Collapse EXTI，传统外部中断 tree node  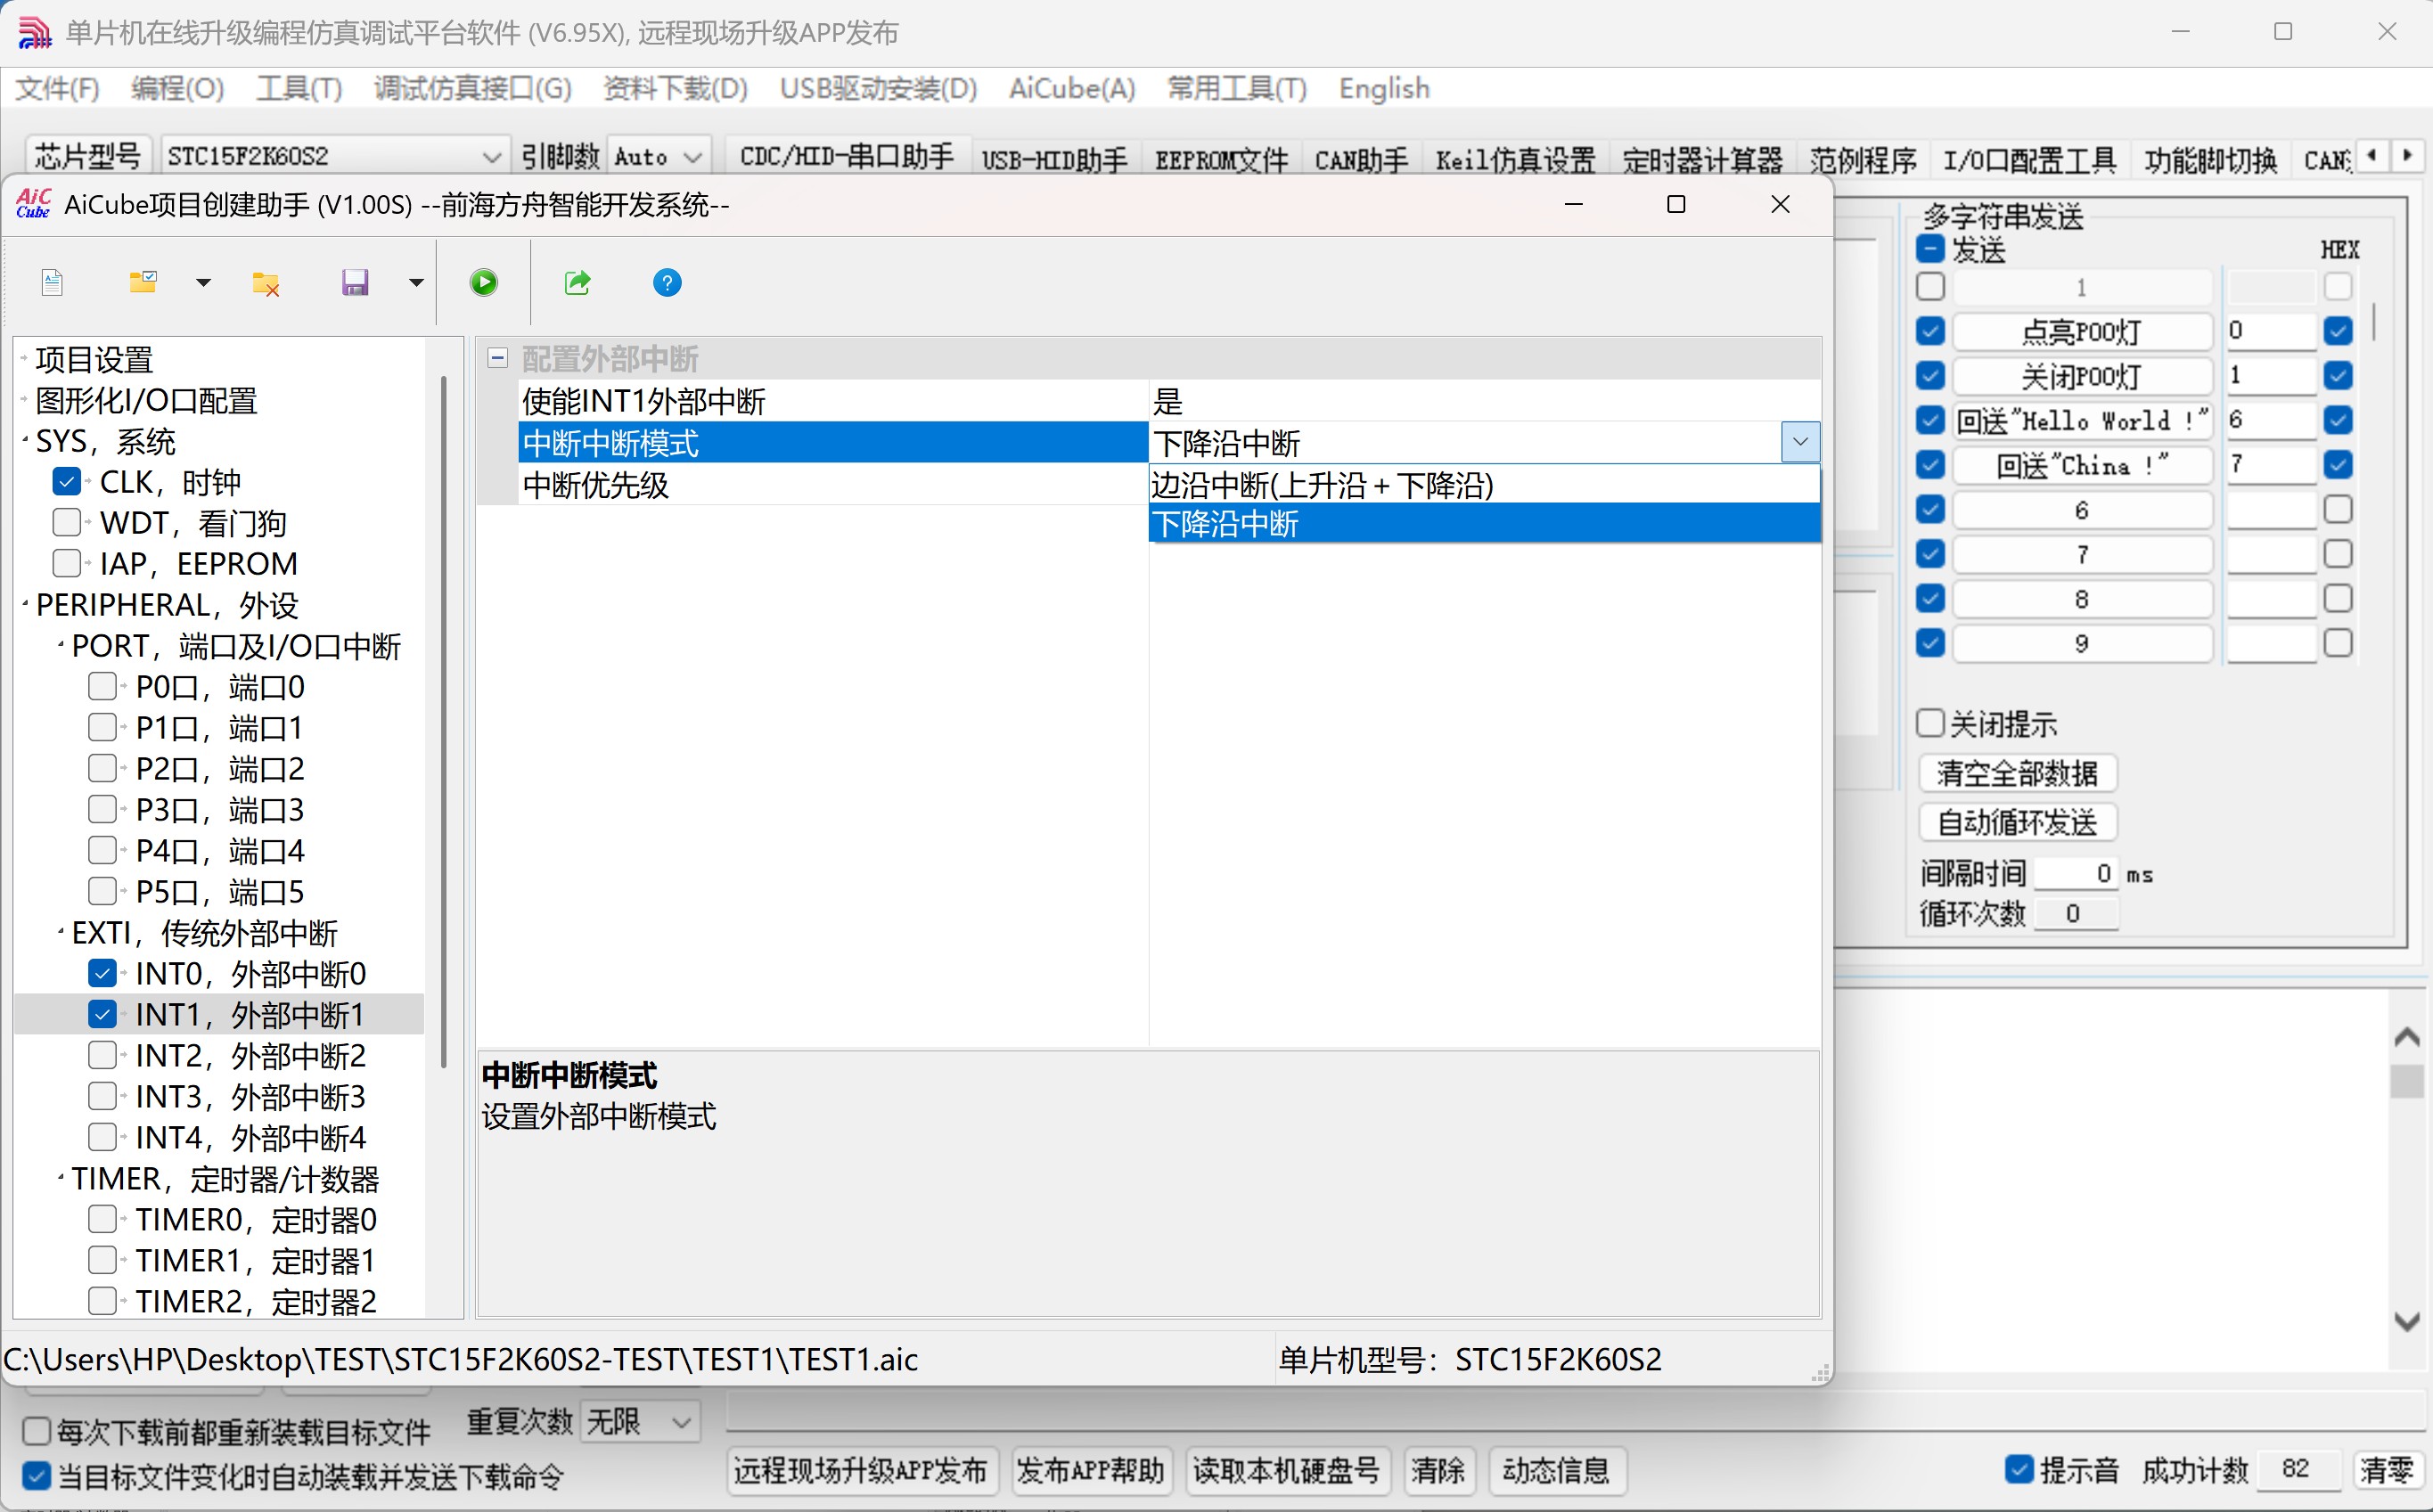61,932
